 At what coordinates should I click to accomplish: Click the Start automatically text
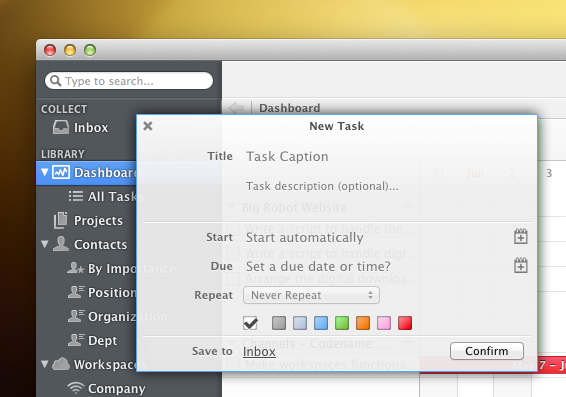pyautogui.click(x=304, y=237)
